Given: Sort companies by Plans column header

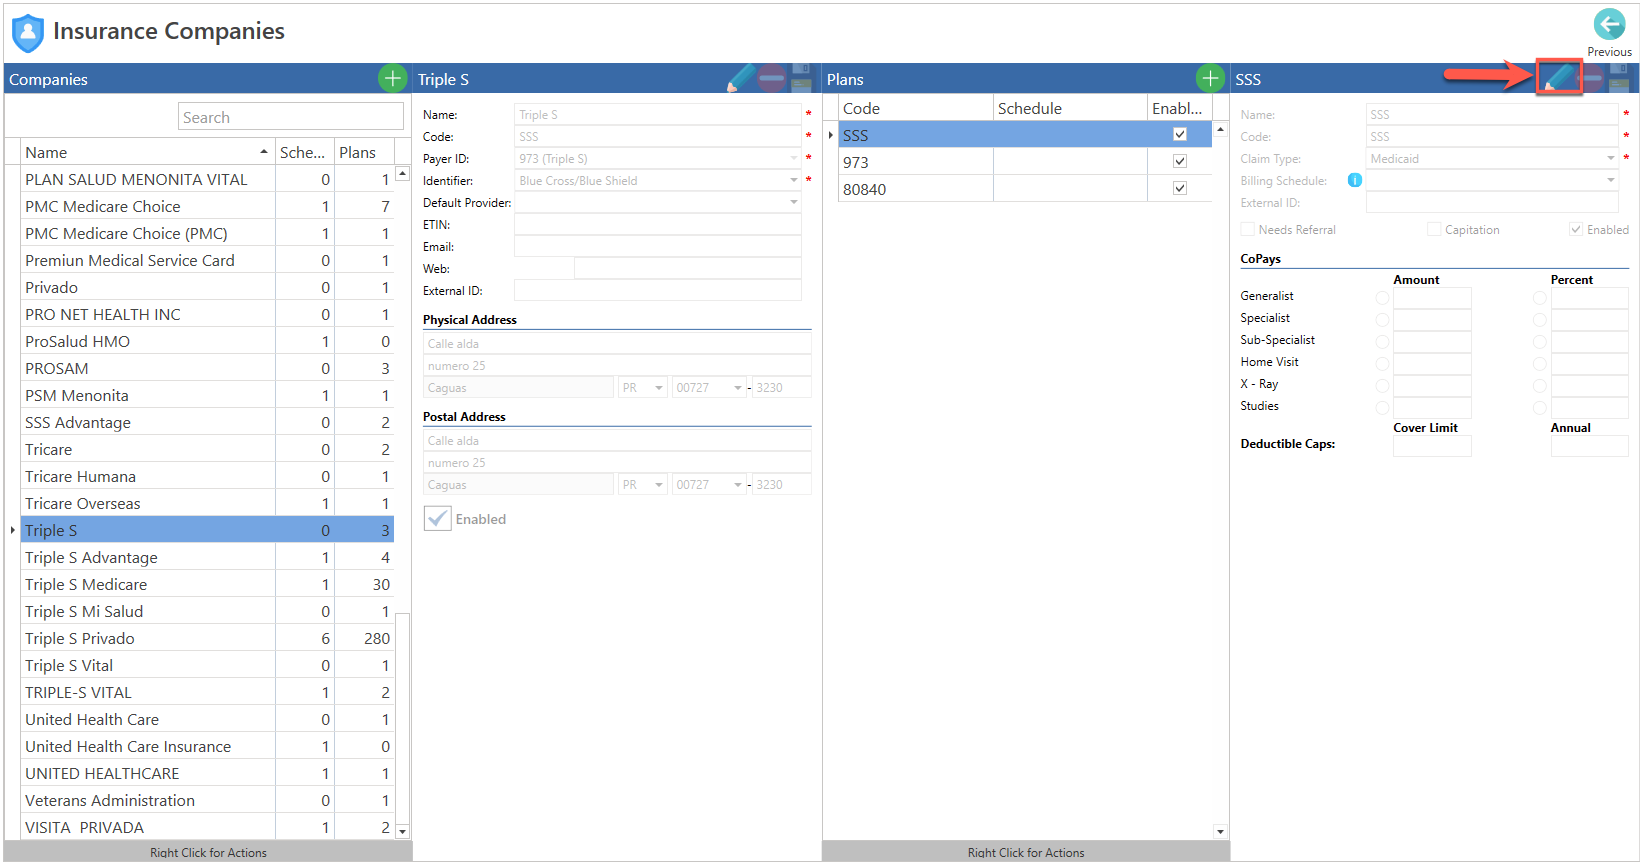Looking at the screenshot, I should pos(364,152).
